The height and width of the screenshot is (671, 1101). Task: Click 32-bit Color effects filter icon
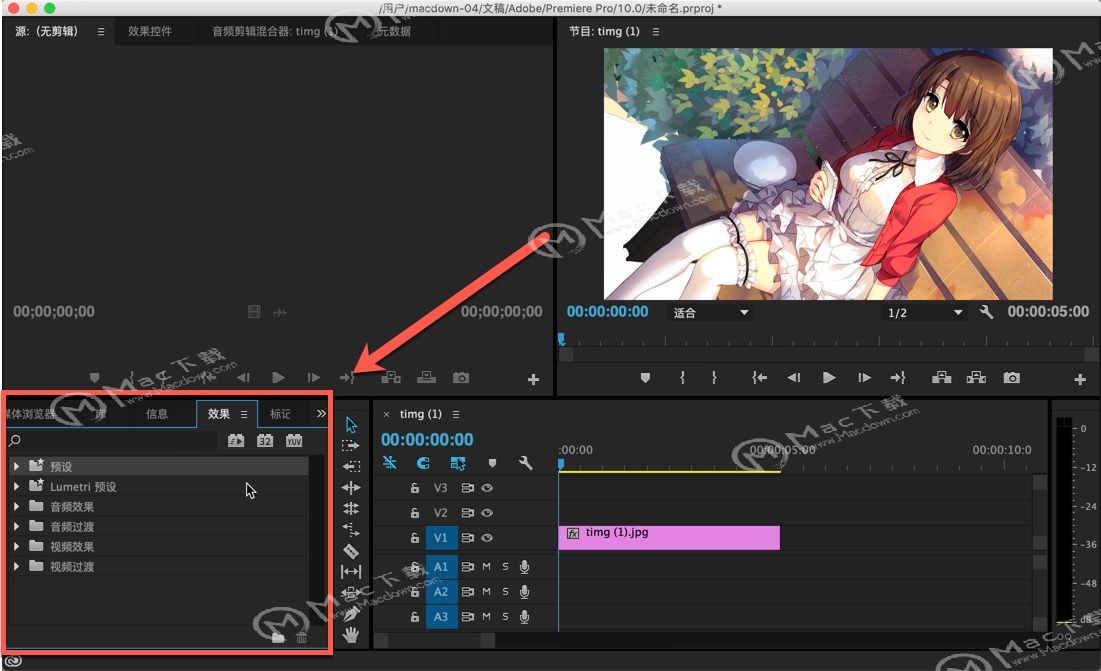pyautogui.click(x=265, y=441)
